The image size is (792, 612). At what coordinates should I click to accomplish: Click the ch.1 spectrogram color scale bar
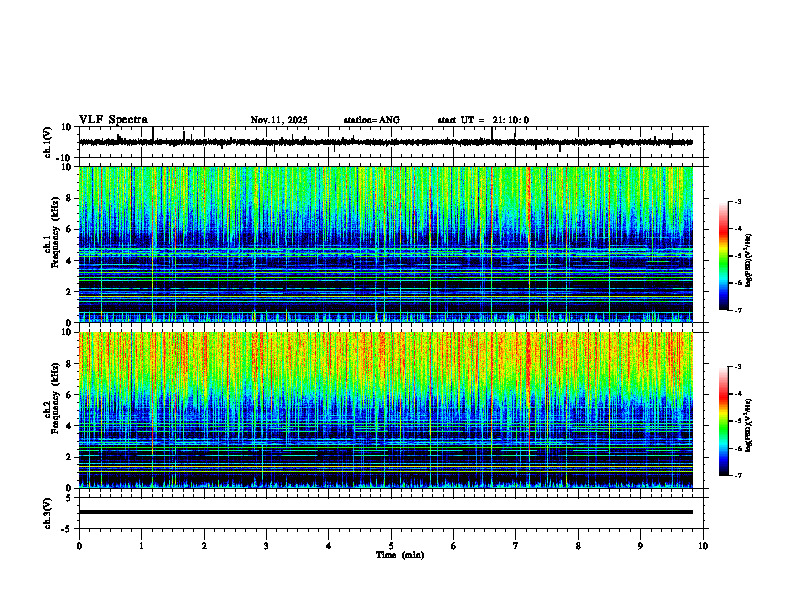[x=723, y=256]
